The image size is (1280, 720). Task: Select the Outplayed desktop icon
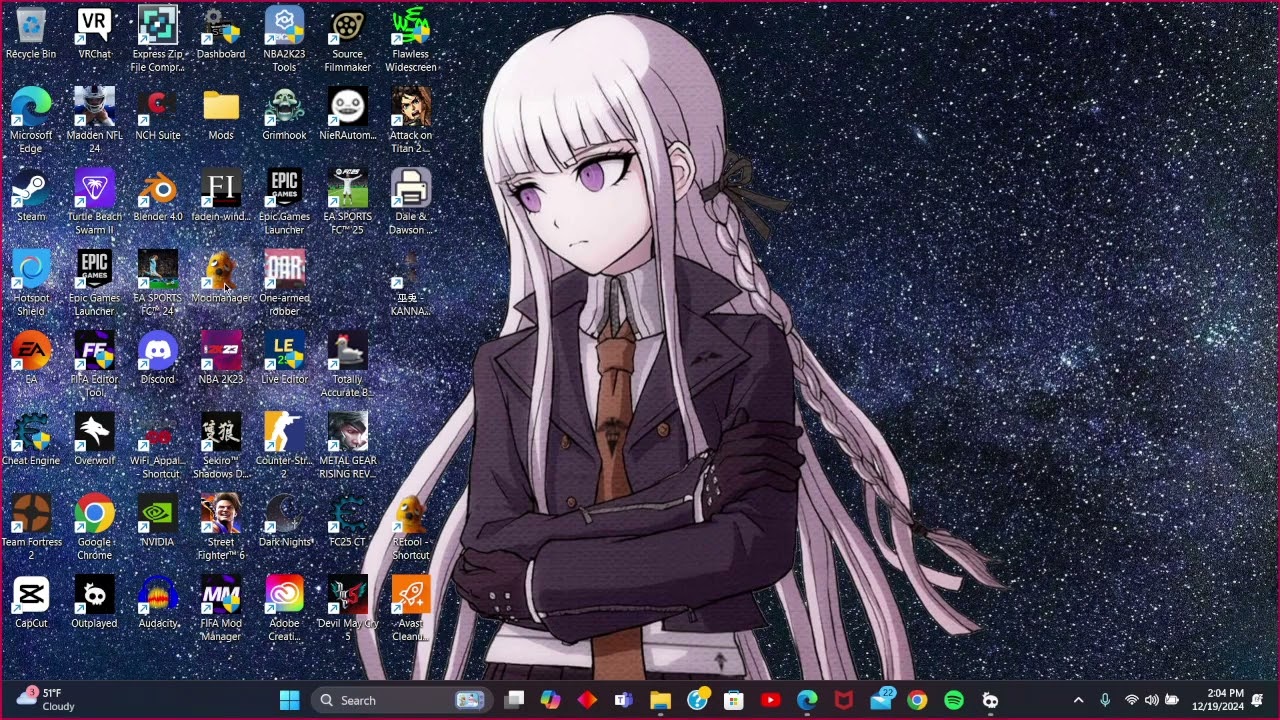tap(94, 602)
